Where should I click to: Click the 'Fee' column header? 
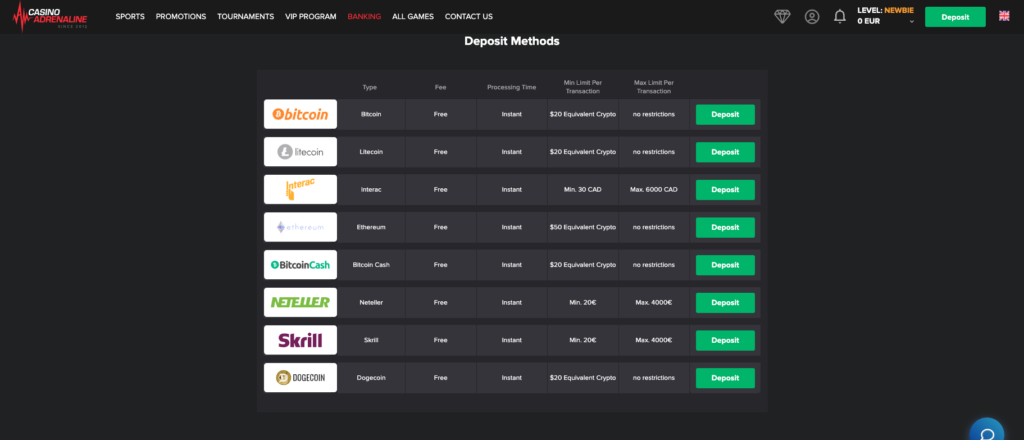(x=440, y=87)
